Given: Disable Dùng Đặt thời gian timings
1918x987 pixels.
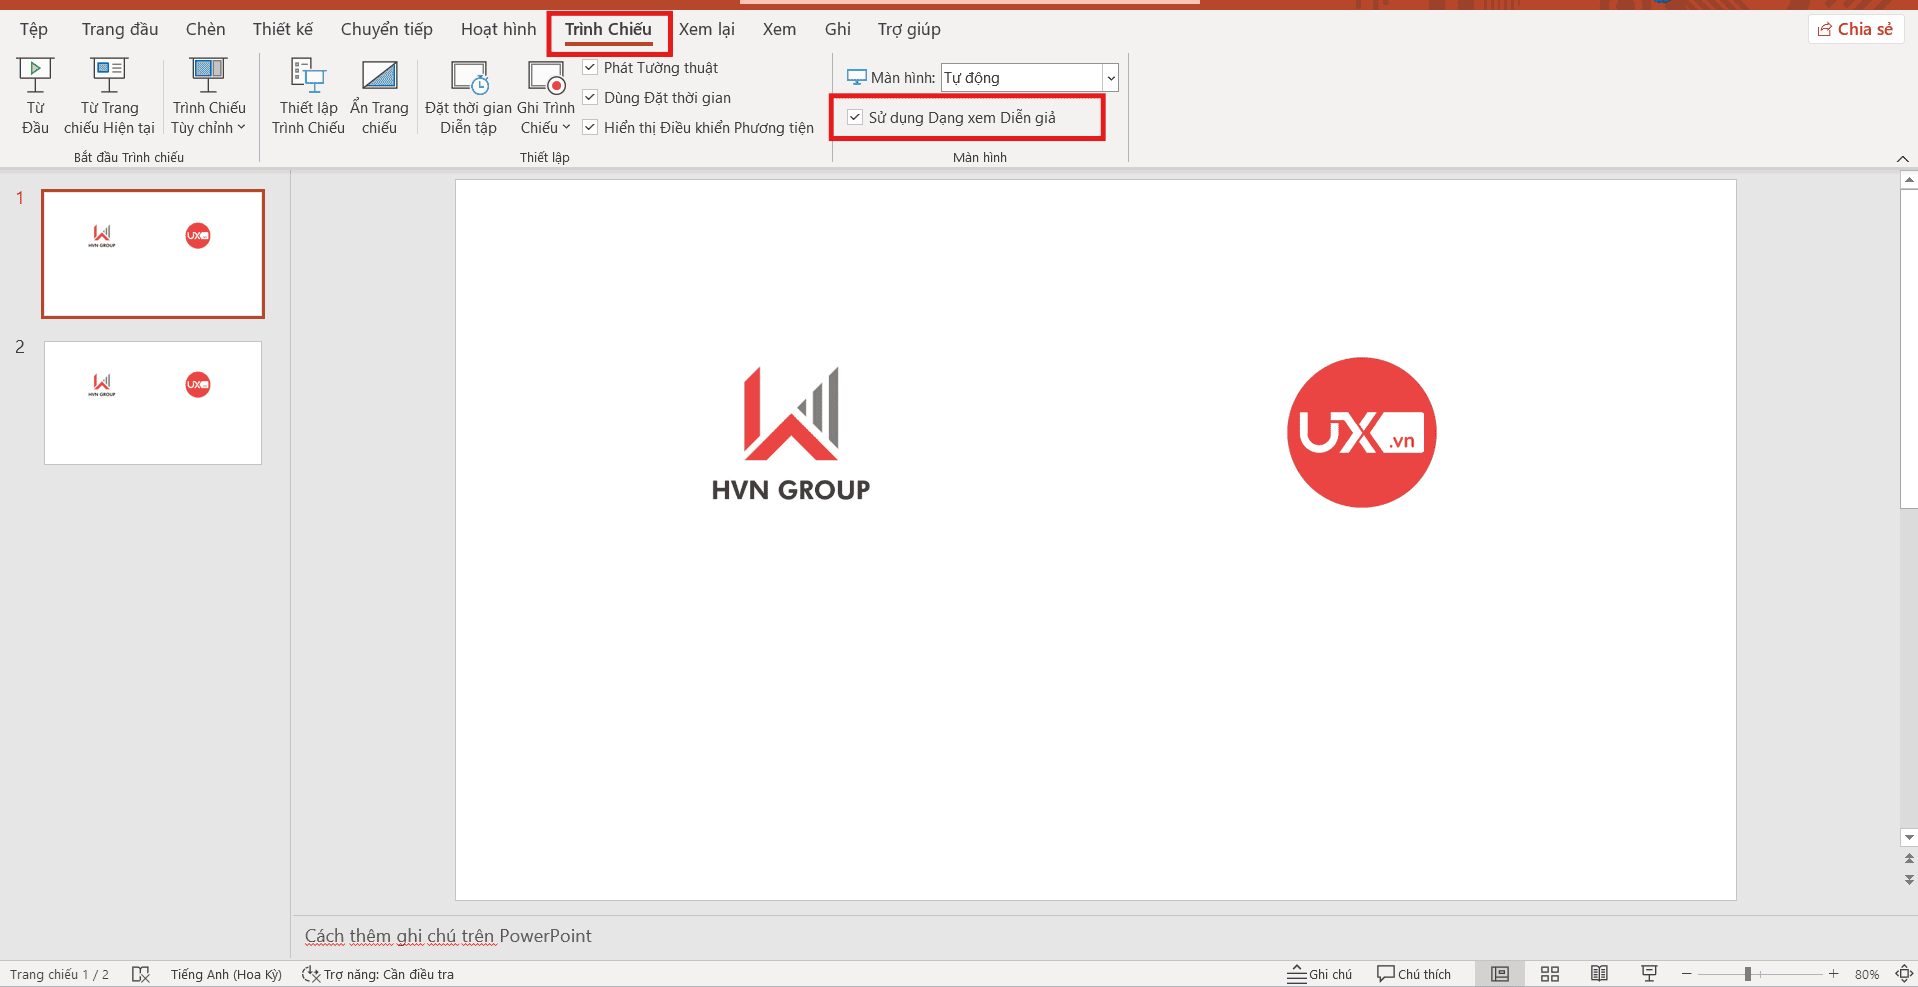Looking at the screenshot, I should tap(590, 97).
